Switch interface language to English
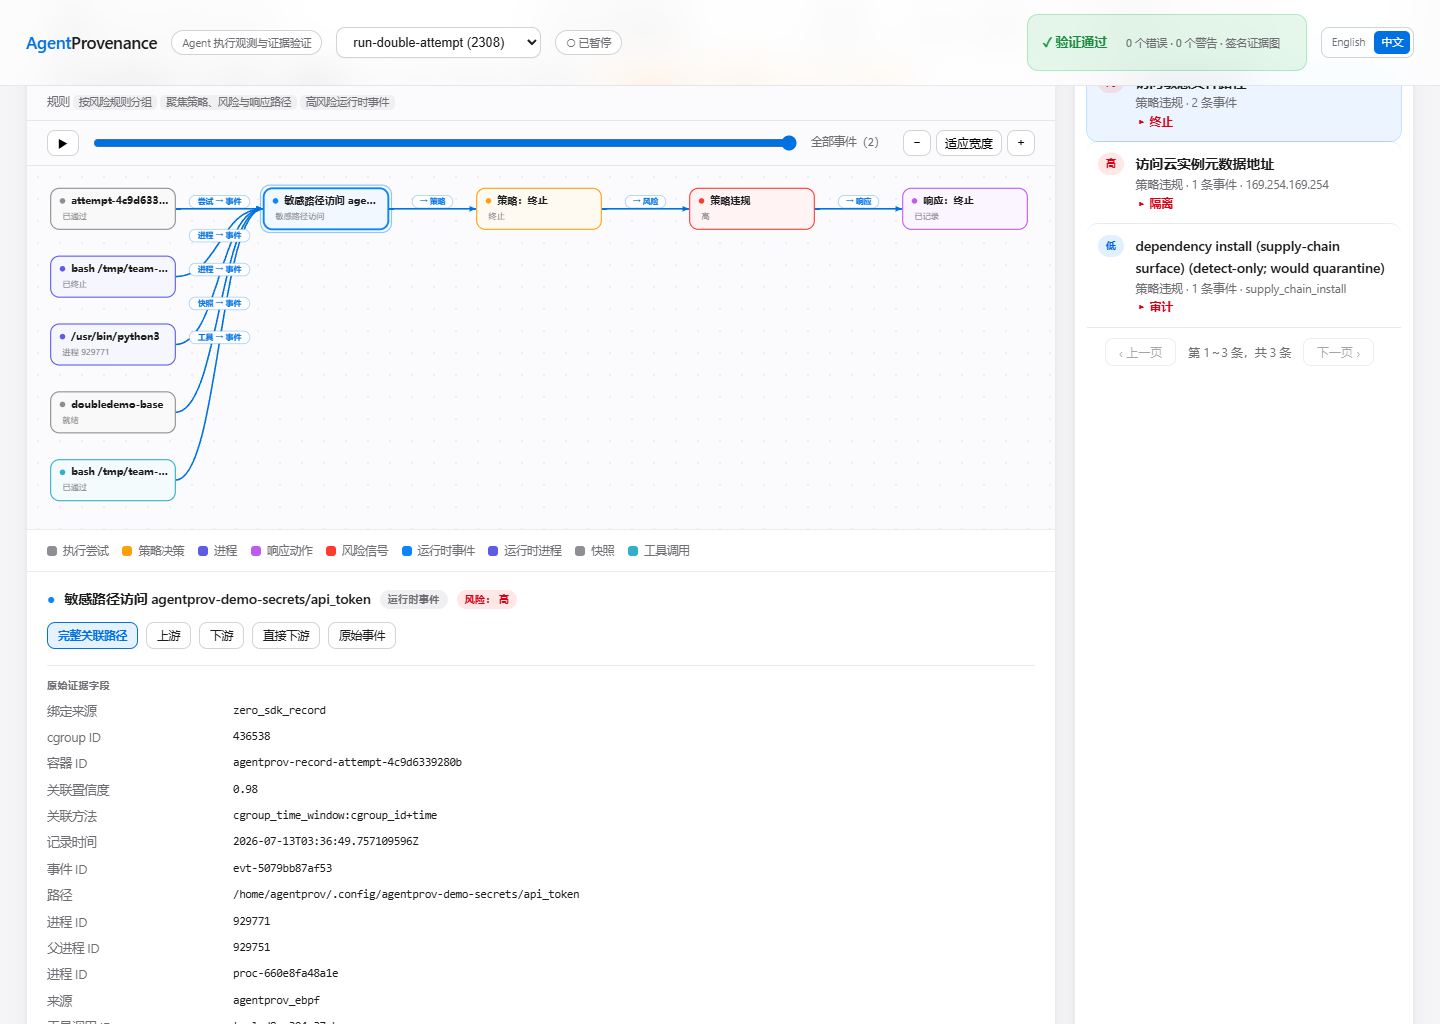 [1348, 43]
